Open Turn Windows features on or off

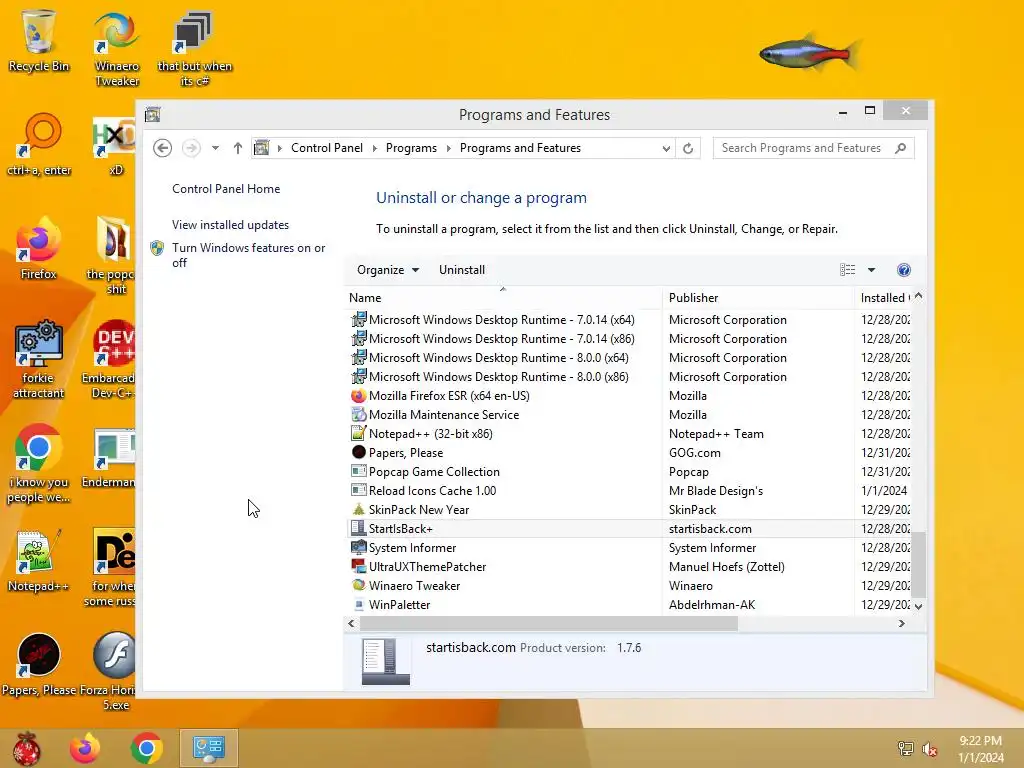pos(249,255)
